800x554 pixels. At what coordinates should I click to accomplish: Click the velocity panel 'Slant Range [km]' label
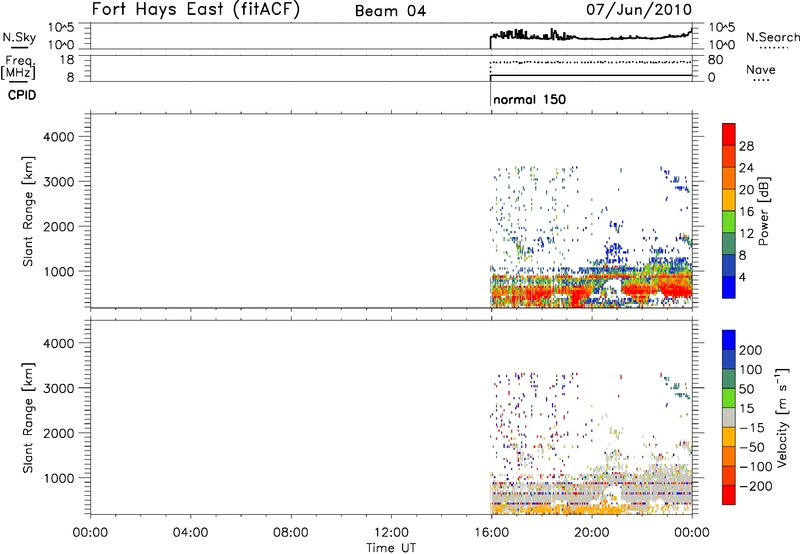click(28, 418)
